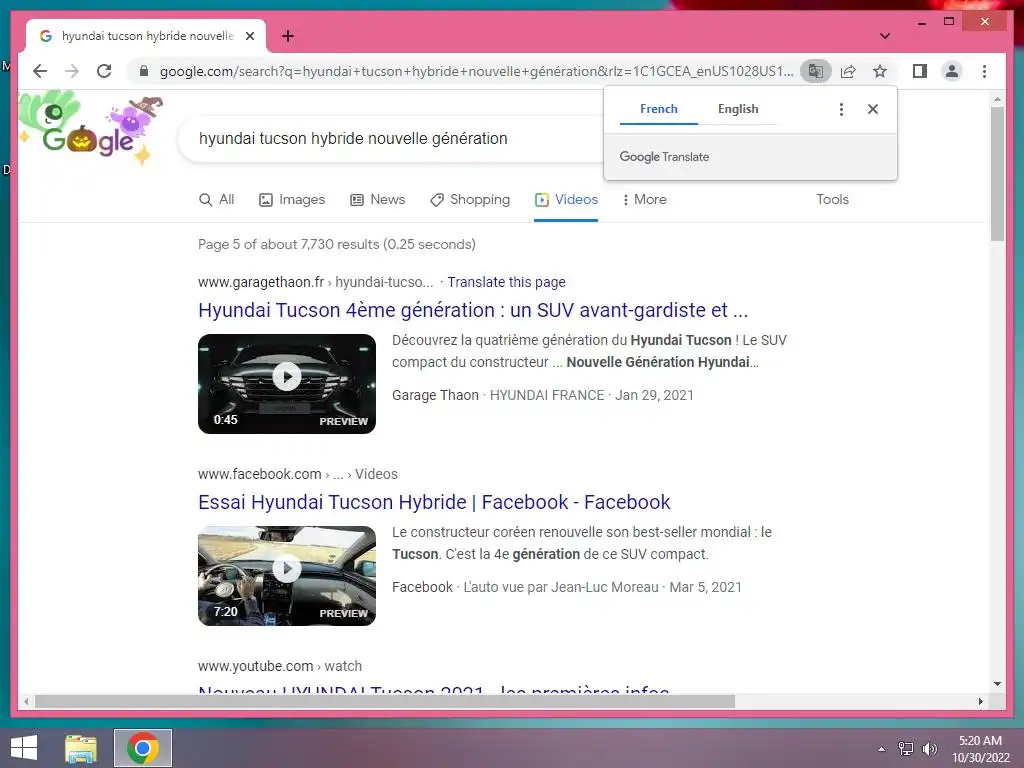Go back to the previous page
The width and height of the screenshot is (1024, 768).
pyautogui.click(x=40, y=71)
